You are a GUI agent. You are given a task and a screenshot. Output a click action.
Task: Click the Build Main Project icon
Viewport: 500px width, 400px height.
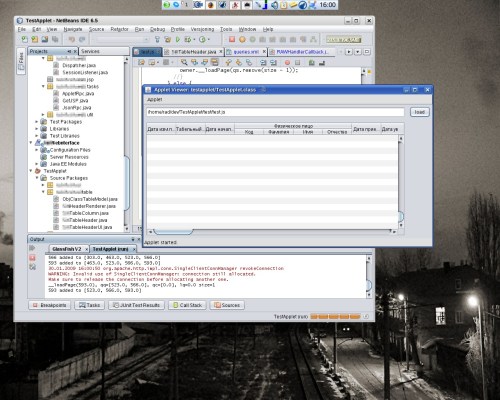point(157,39)
